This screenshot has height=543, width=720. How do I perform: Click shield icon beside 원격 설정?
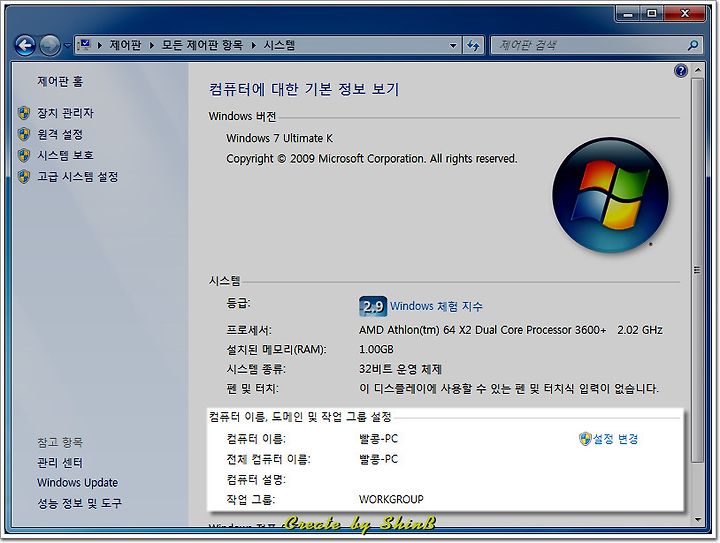pyautogui.click(x=24, y=134)
